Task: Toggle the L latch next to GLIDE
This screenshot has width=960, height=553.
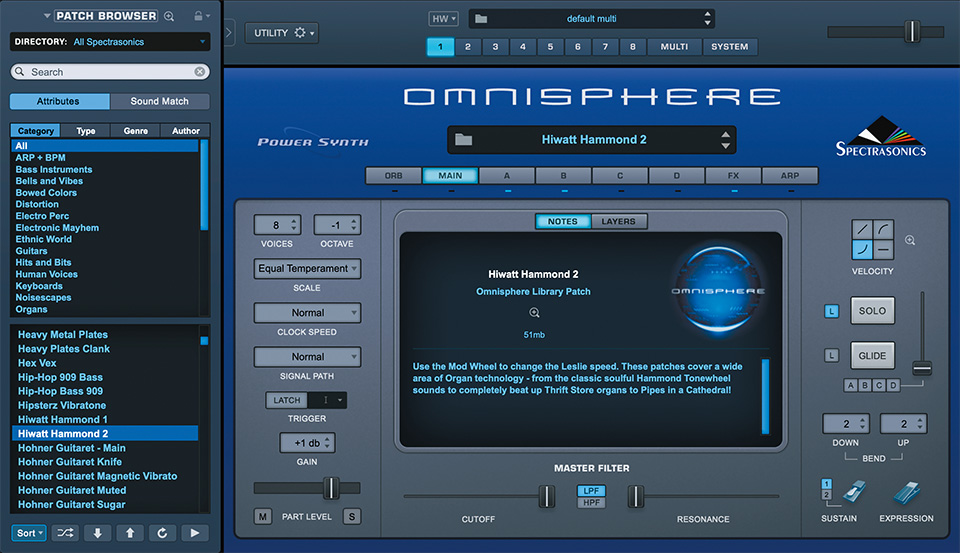Action: [831, 355]
